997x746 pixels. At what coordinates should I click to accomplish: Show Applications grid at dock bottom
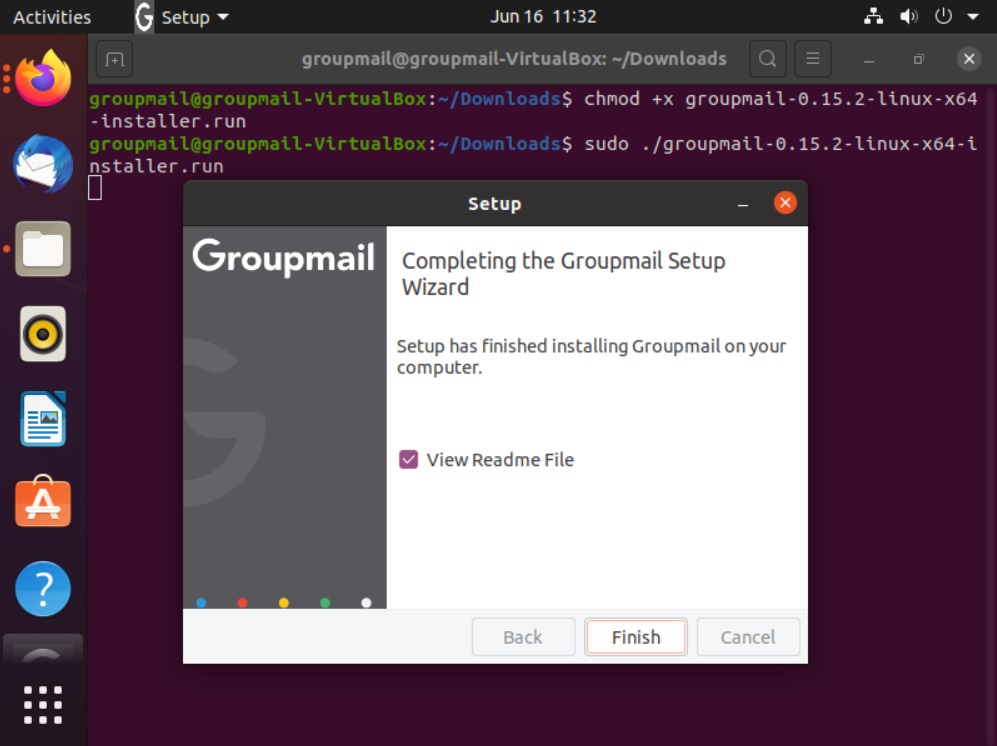(x=43, y=705)
